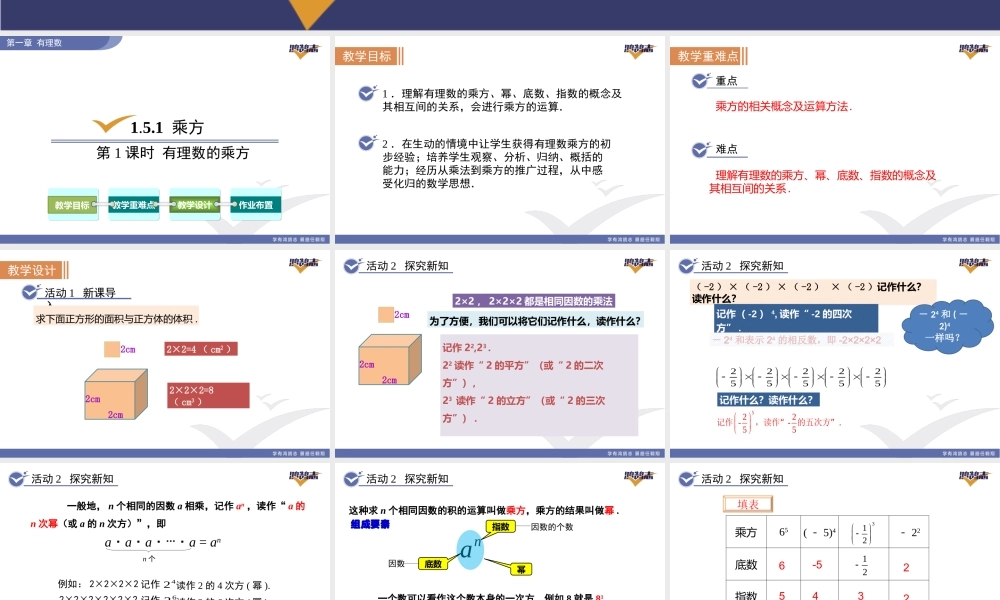The width and height of the screenshot is (1000, 600).
Task: Click the checkmark next to objective 1 理解有理数的乘方
Action: tap(368, 93)
